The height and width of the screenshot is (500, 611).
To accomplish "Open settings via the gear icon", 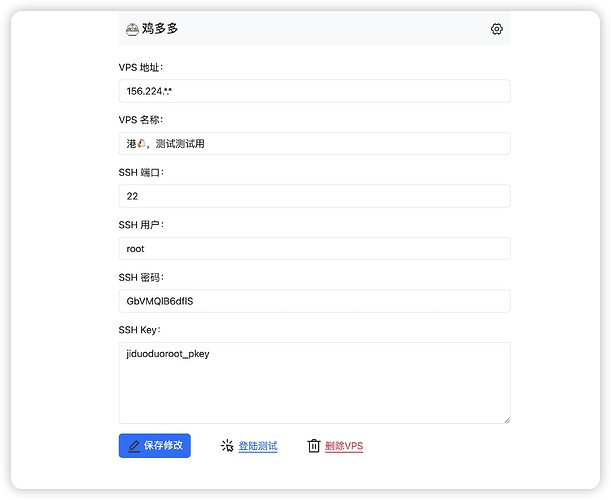I will tap(496, 29).
